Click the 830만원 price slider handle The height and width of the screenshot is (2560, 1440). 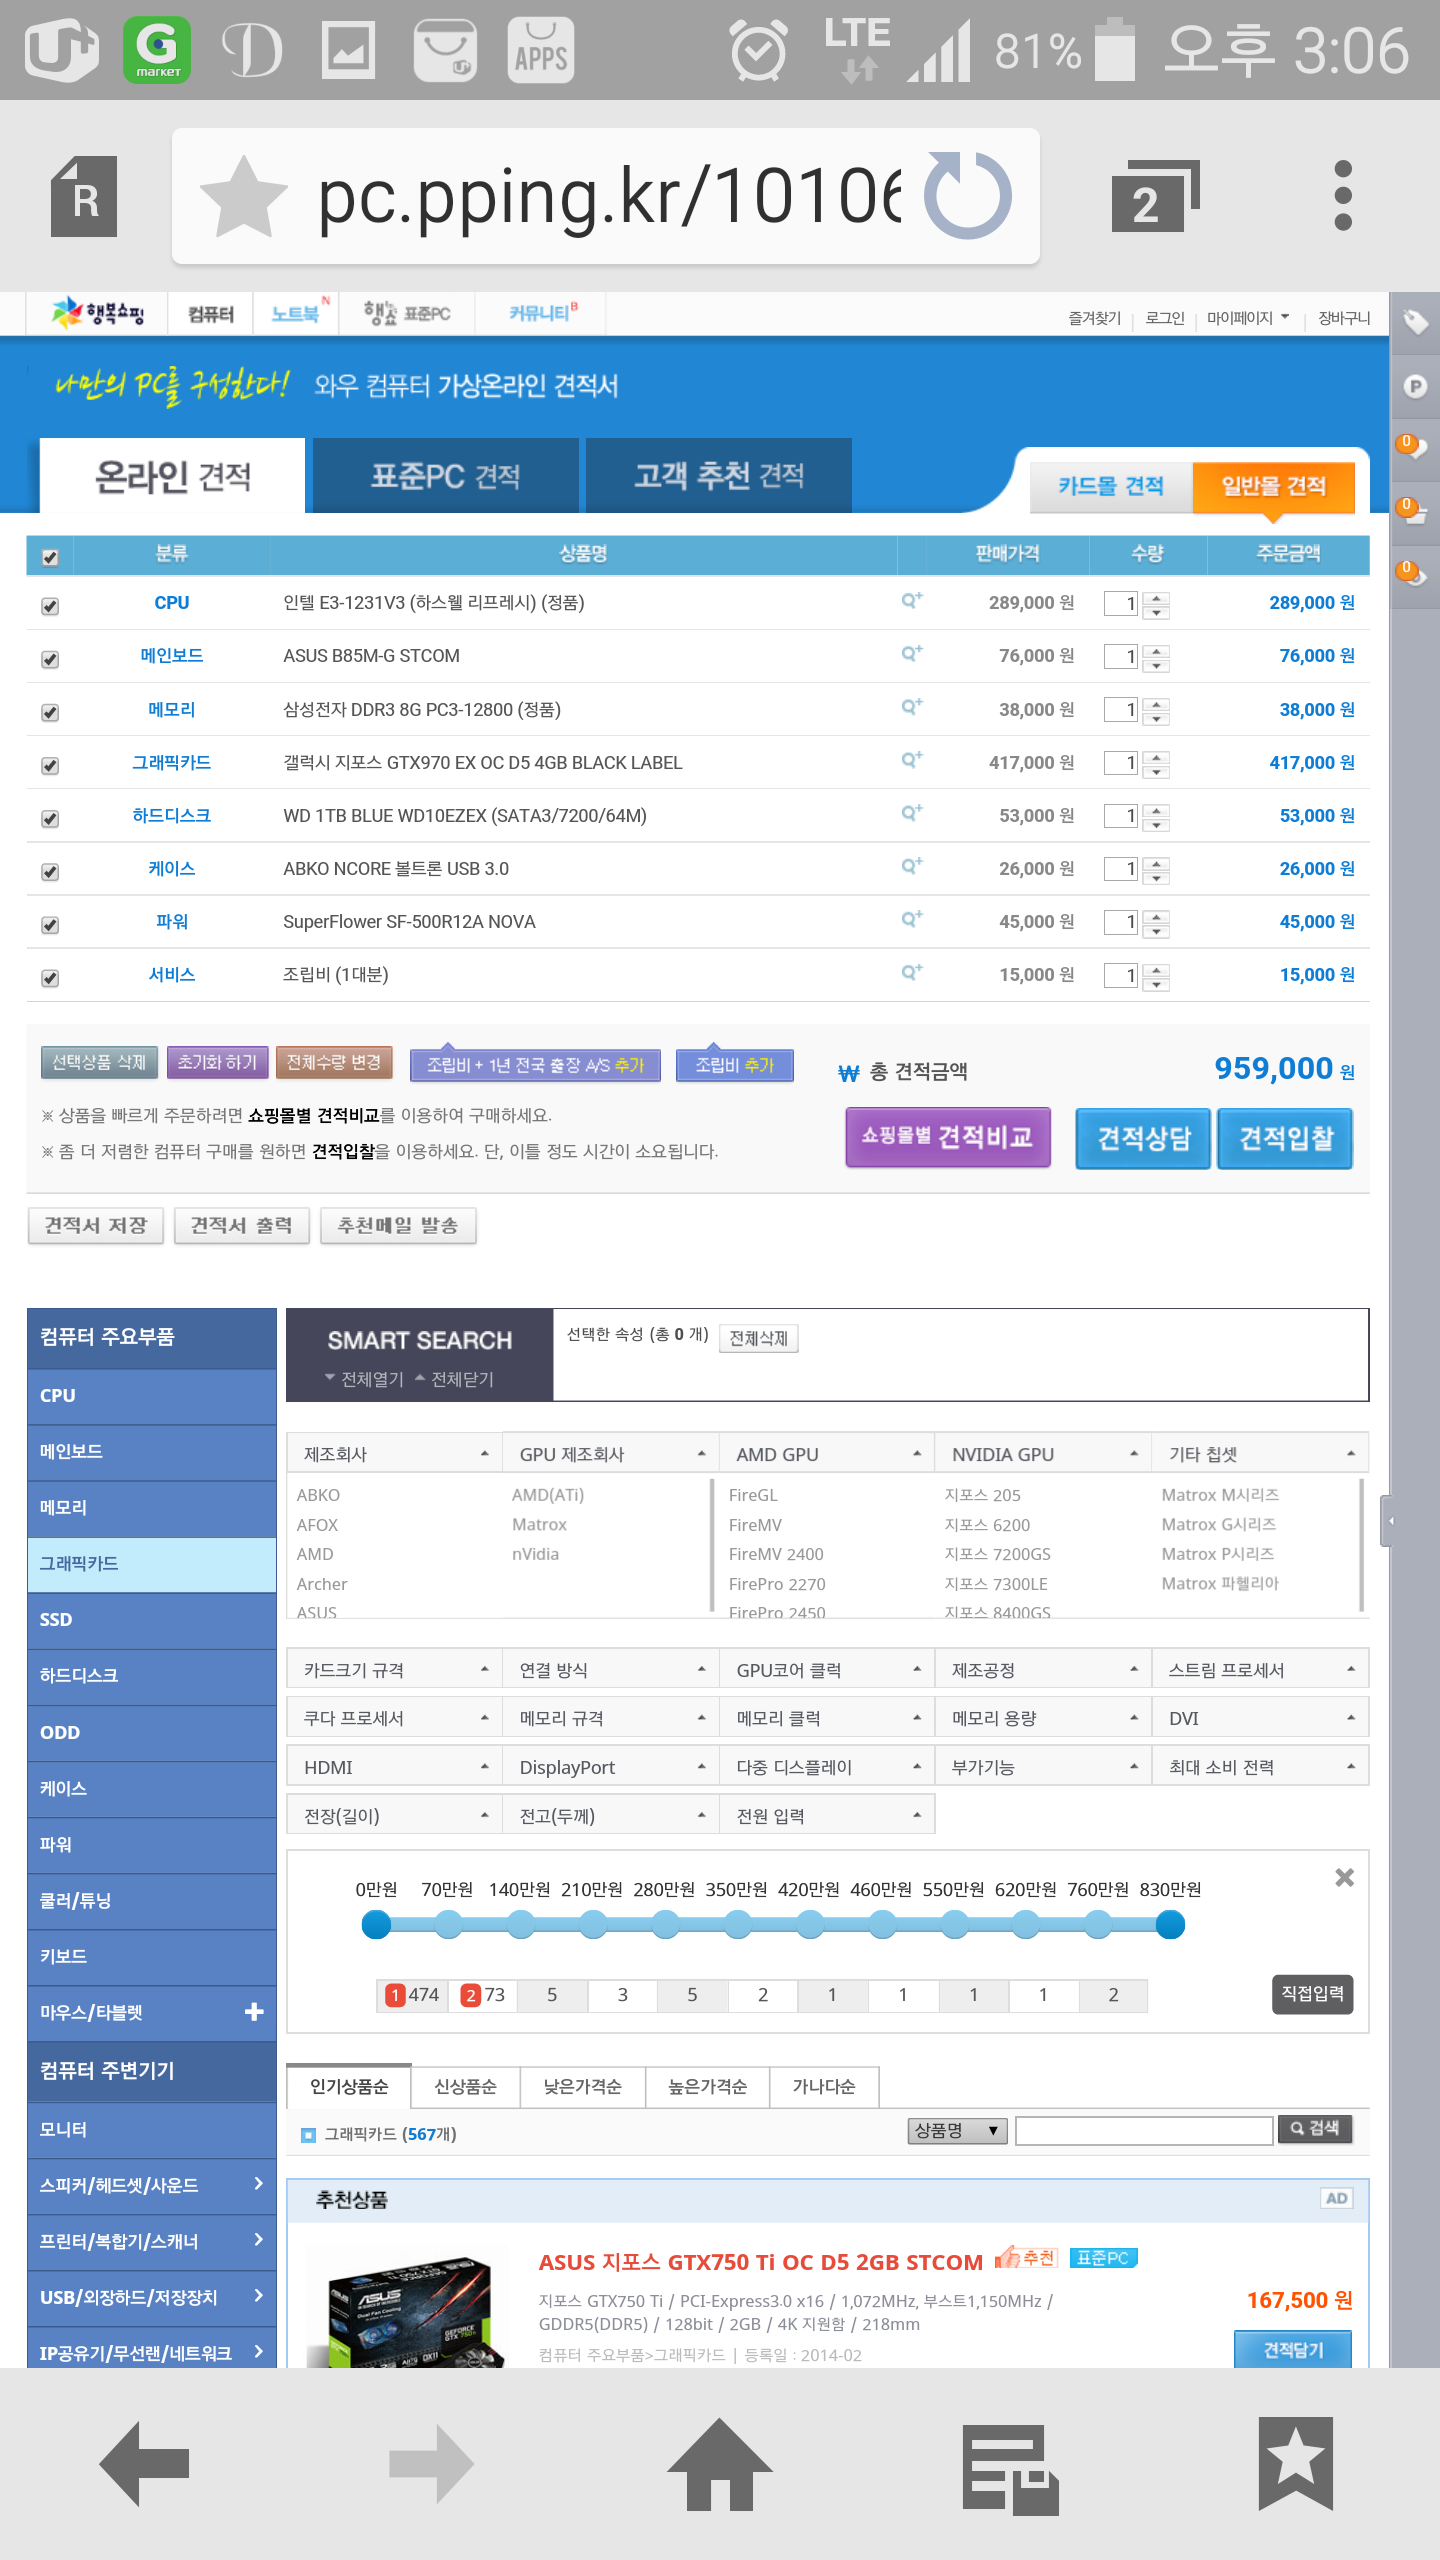(x=1170, y=1924)
